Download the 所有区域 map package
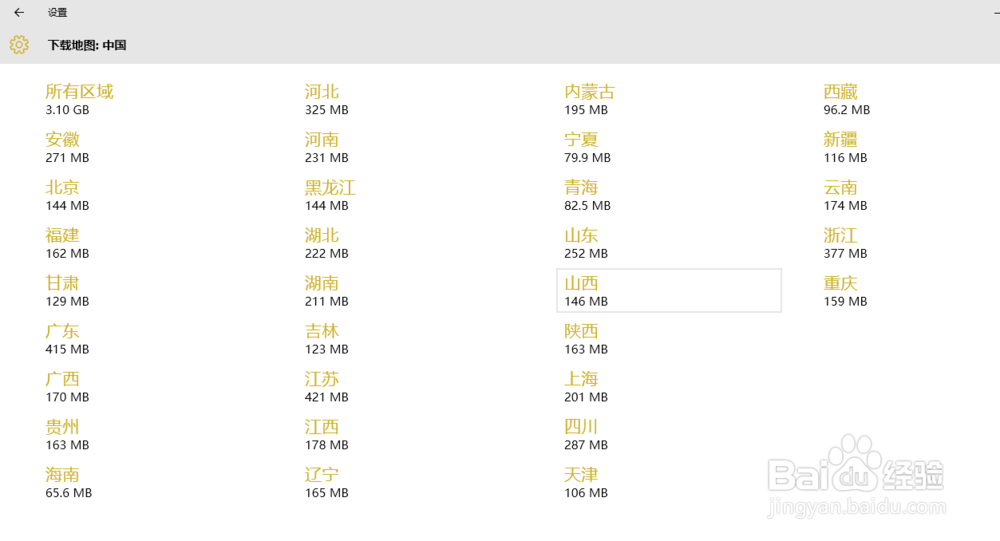This screenshot has height=541, width=1000. pyautogui.click(x=79, y=99)
